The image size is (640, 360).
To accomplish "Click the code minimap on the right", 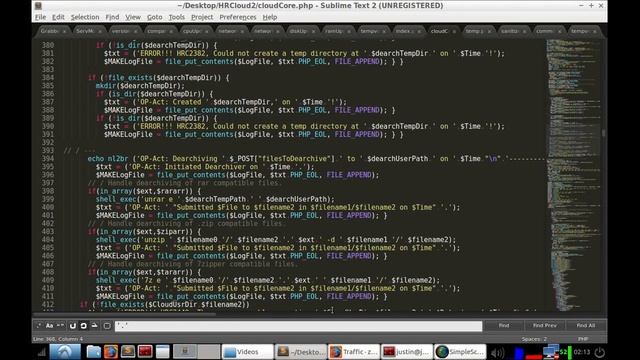I will tap(573, 176).
